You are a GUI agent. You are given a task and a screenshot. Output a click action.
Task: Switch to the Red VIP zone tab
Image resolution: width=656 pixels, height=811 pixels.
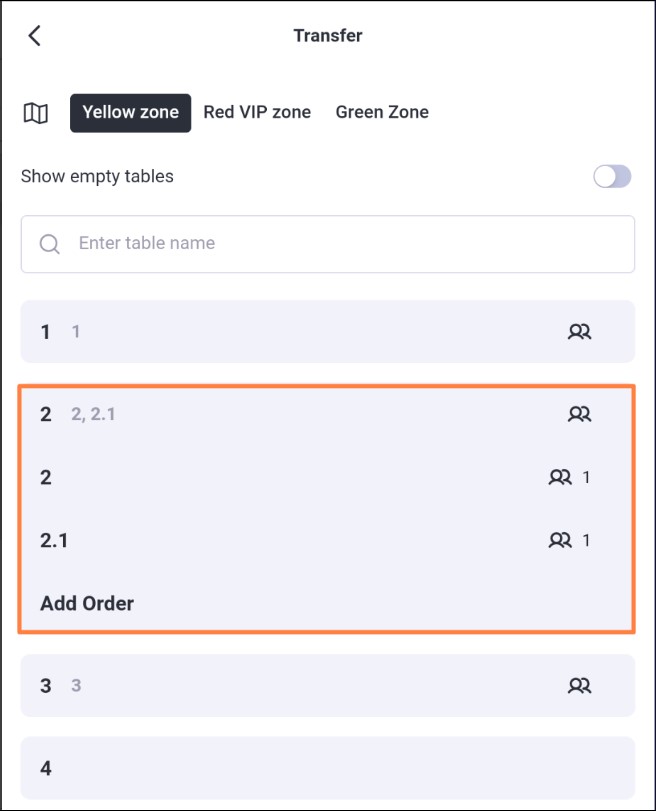point(257,112)
